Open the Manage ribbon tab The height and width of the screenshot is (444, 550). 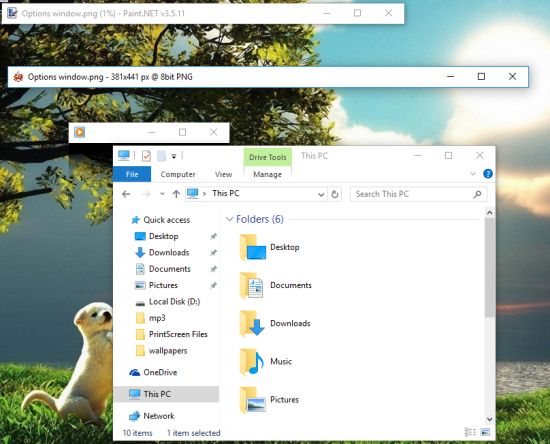click(x=267, y=174)
